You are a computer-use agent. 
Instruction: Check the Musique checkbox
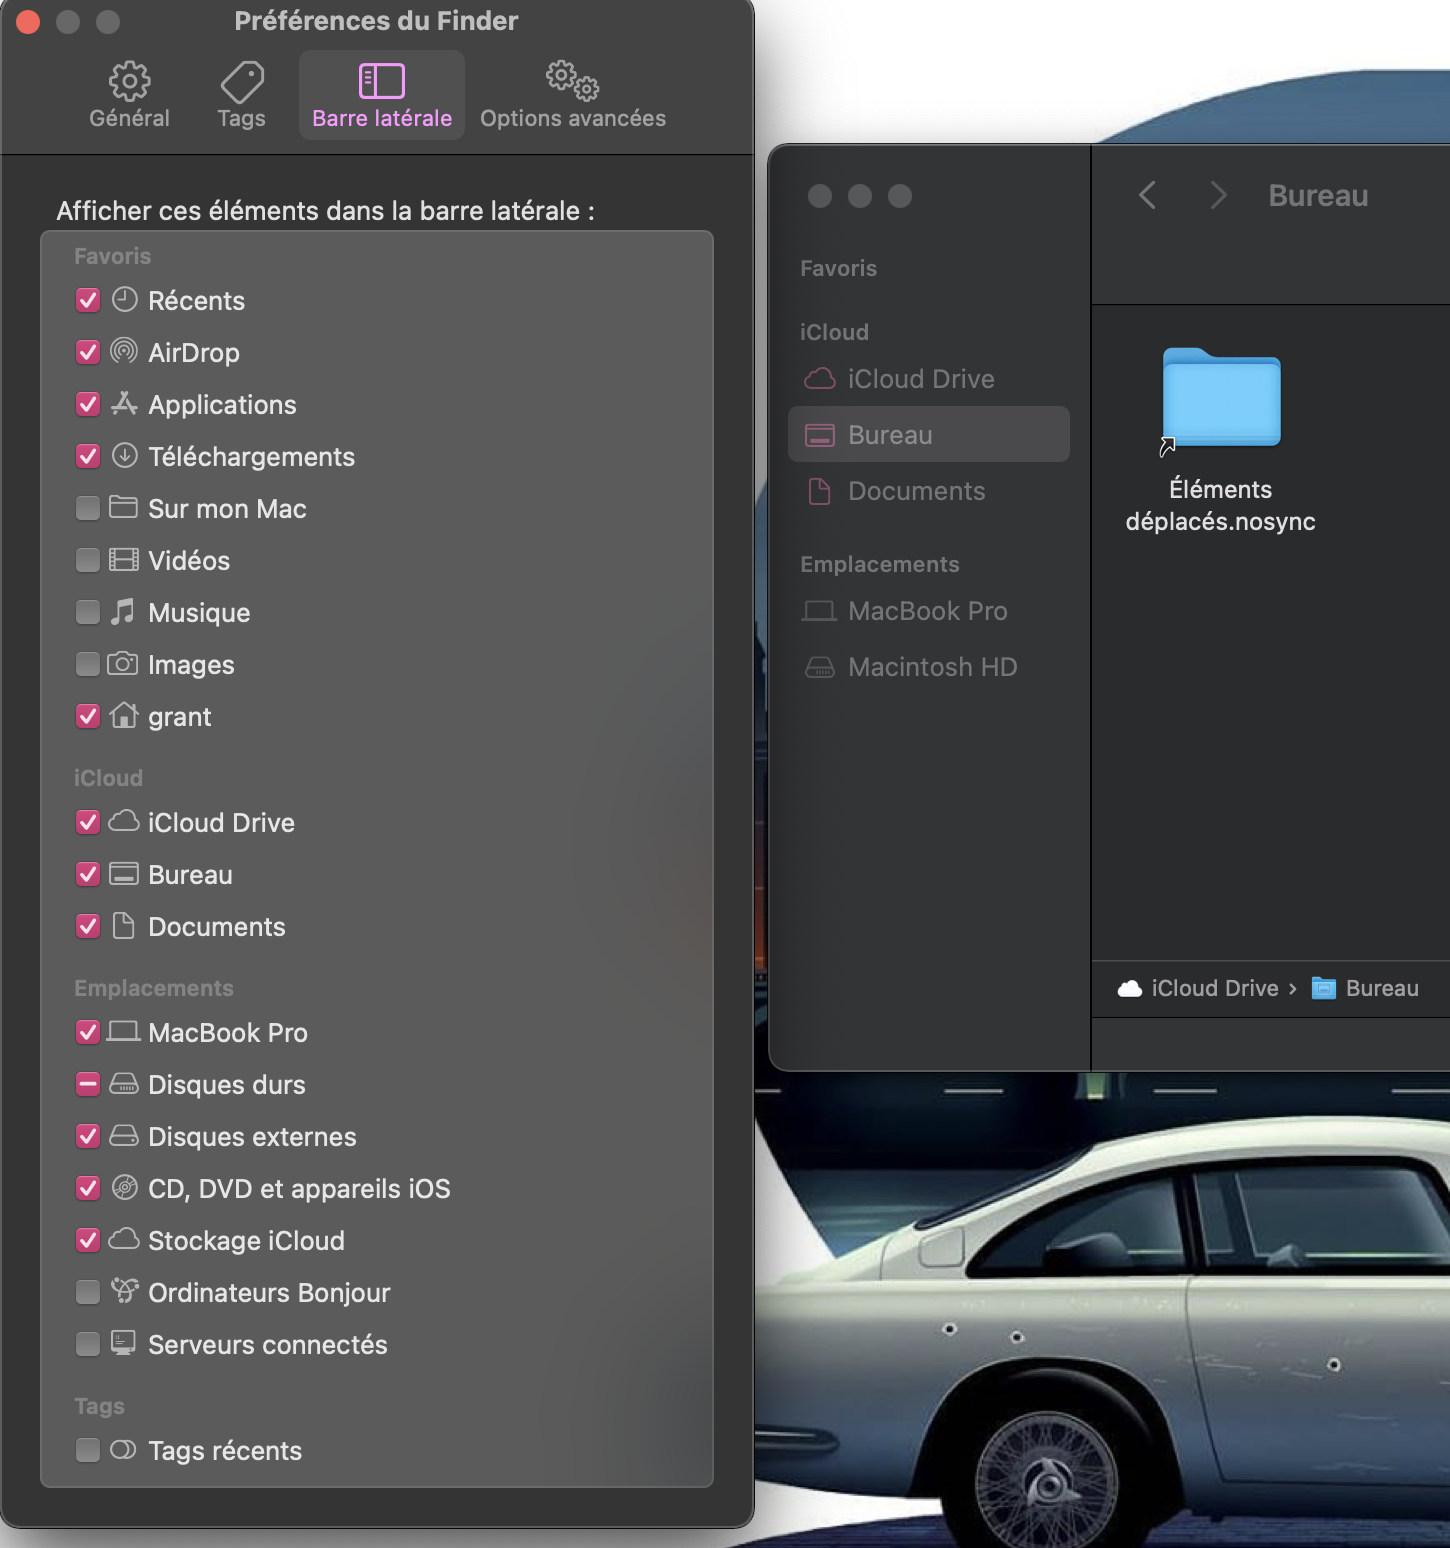(88, 612)
